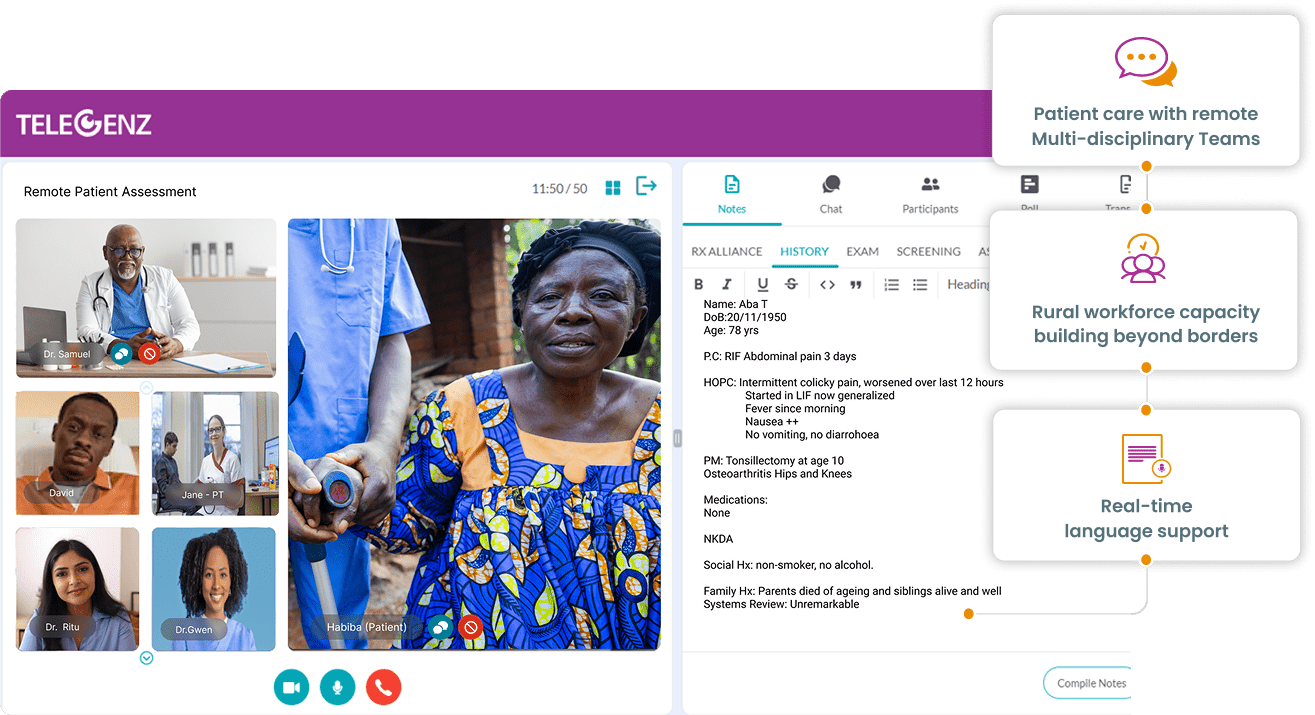
Task: Open chat with Habiba (Patient)
Action: 440,627
